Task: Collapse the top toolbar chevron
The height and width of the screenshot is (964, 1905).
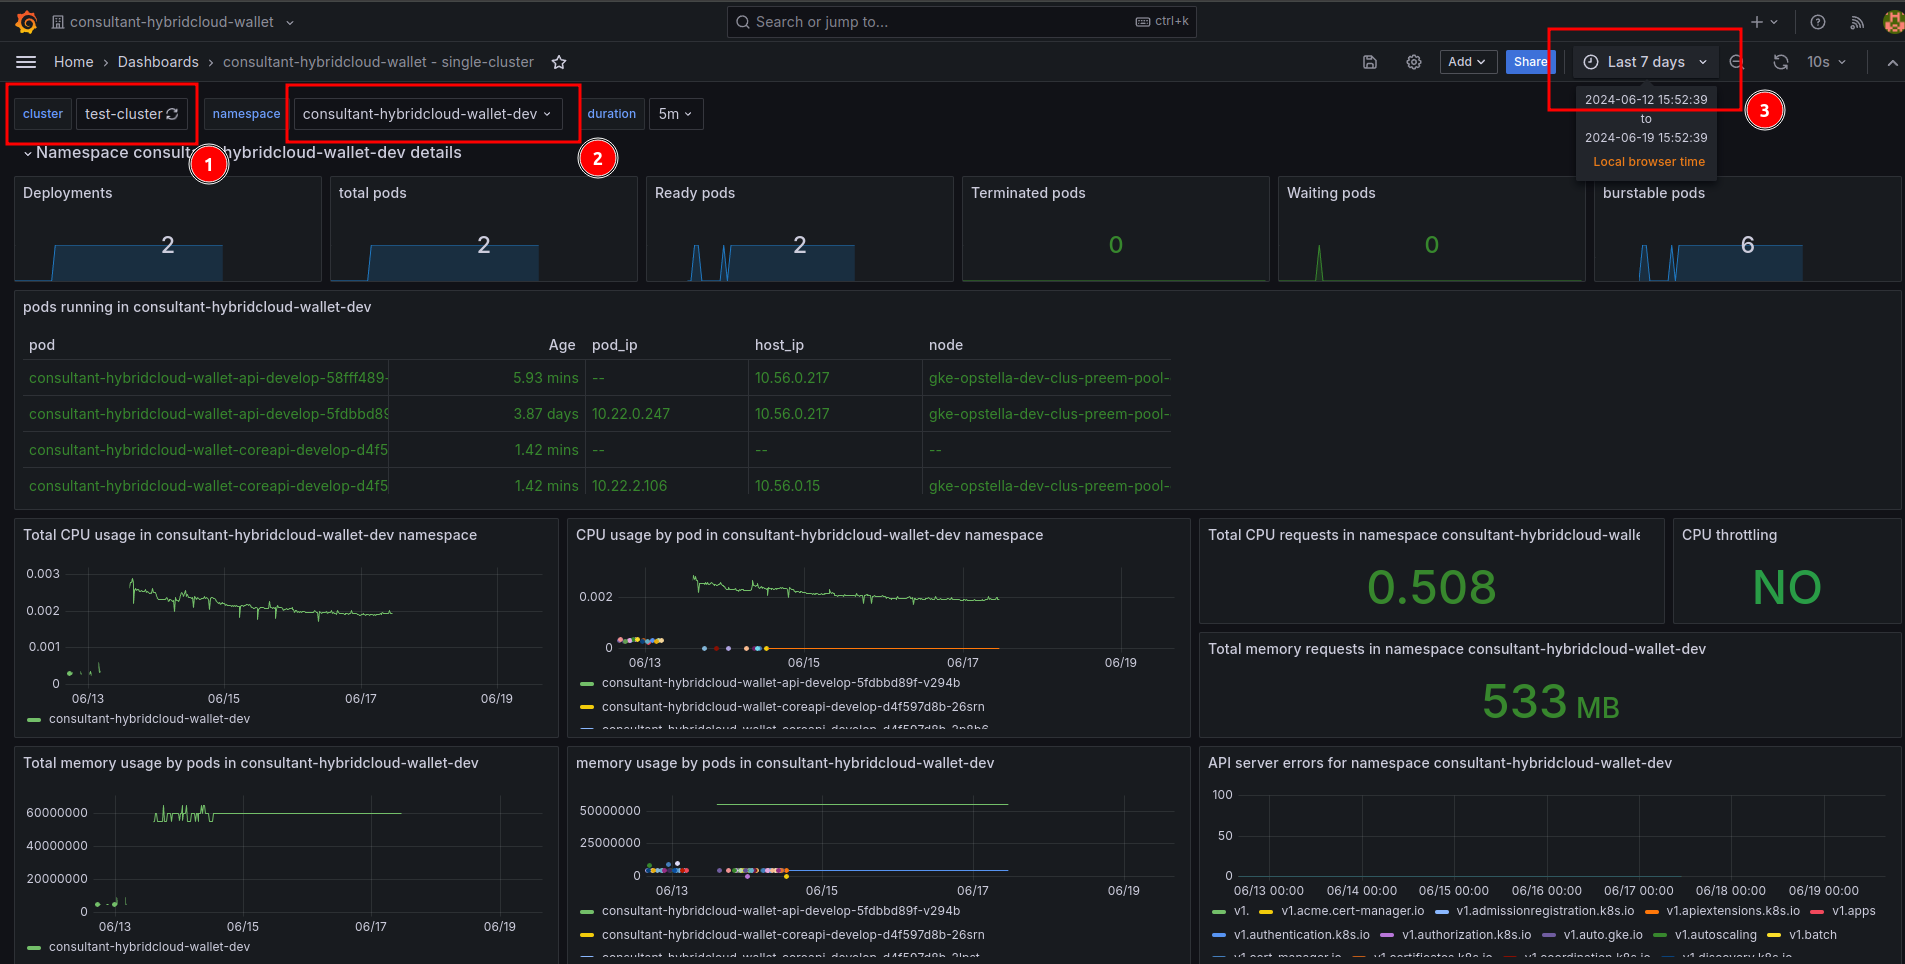Action: point(1892,62)
